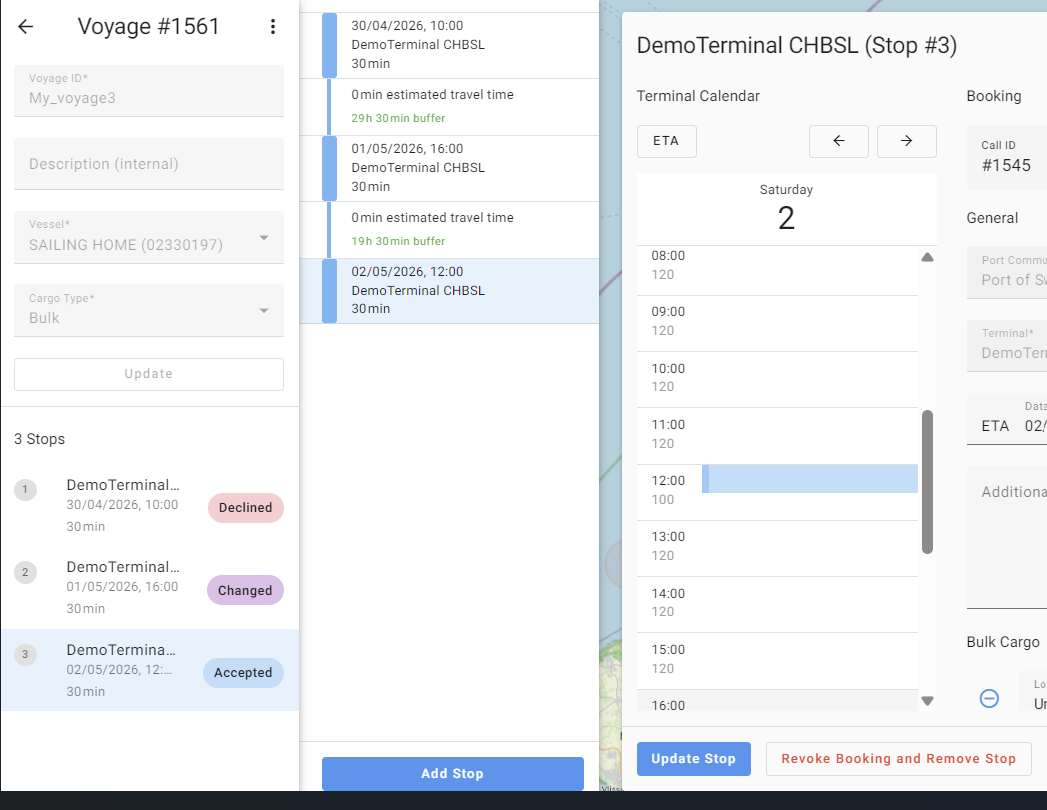Select stop 3 with Accepted status
Screen dimensions: 1047x810
149,670
